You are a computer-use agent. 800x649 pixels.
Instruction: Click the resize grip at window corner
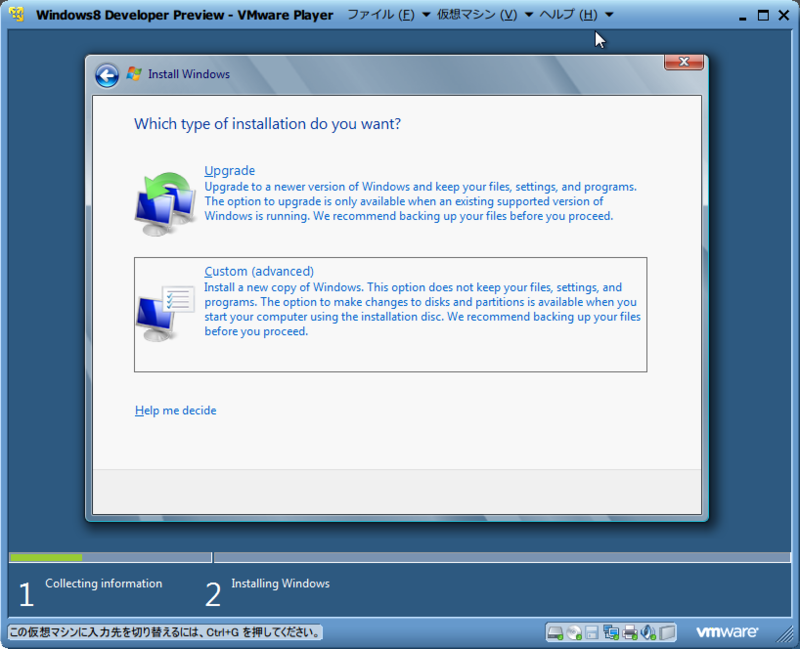785,634
